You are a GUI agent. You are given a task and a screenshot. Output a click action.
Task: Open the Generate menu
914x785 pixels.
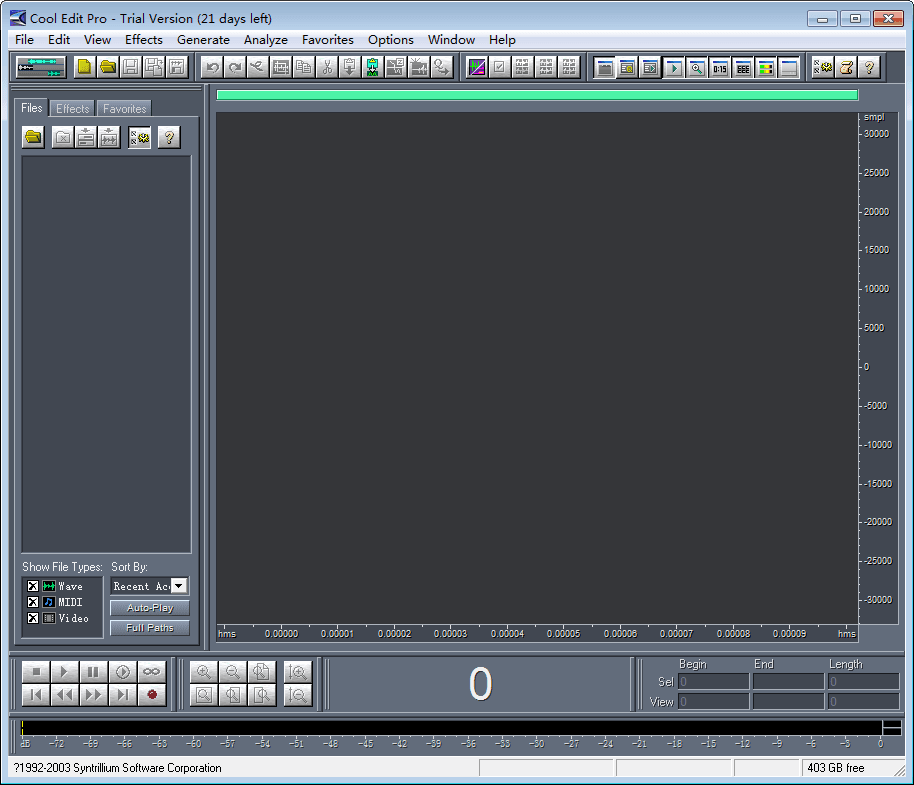pos(203,40)
